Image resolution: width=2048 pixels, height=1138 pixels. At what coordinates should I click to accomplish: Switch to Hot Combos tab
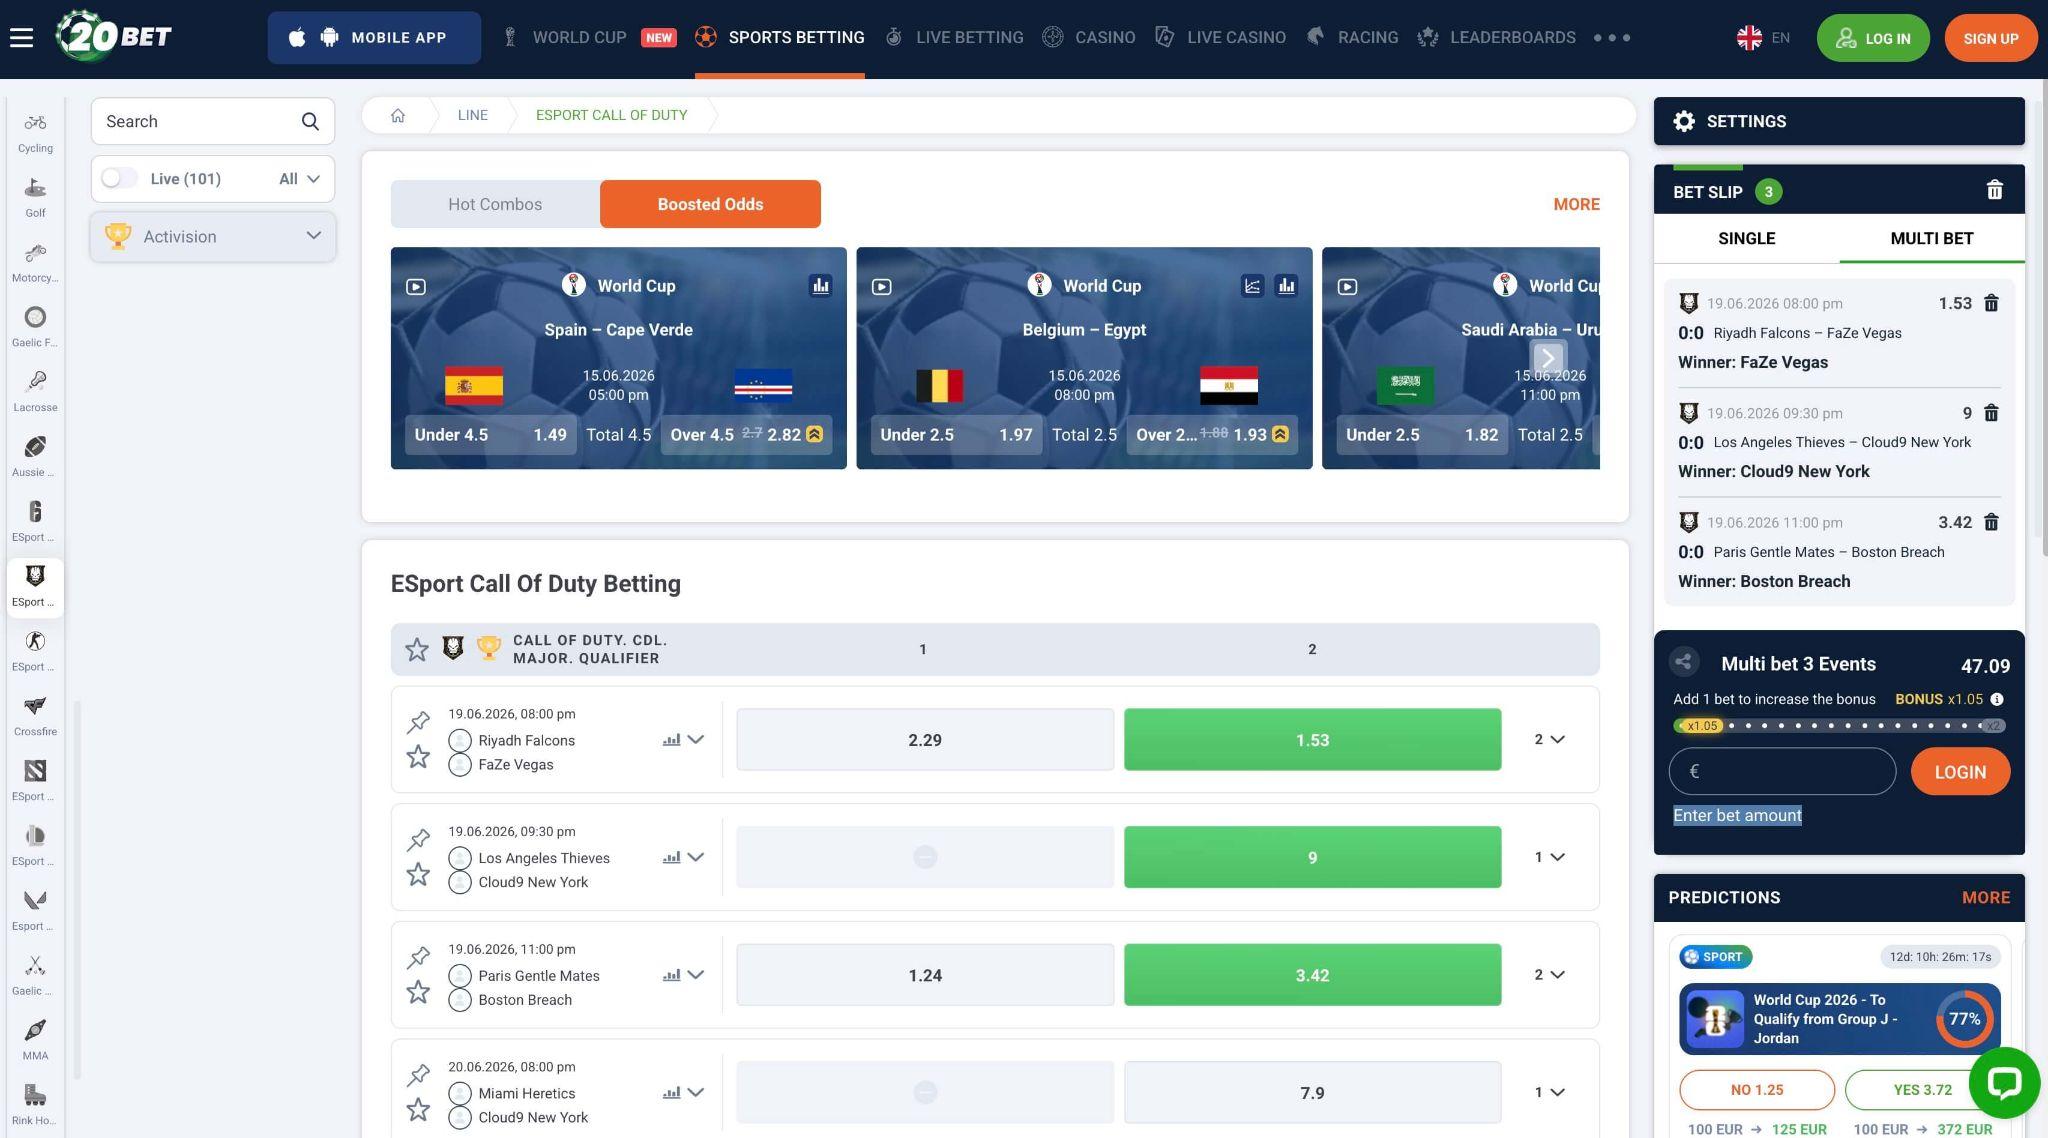[x=495, y=204]
